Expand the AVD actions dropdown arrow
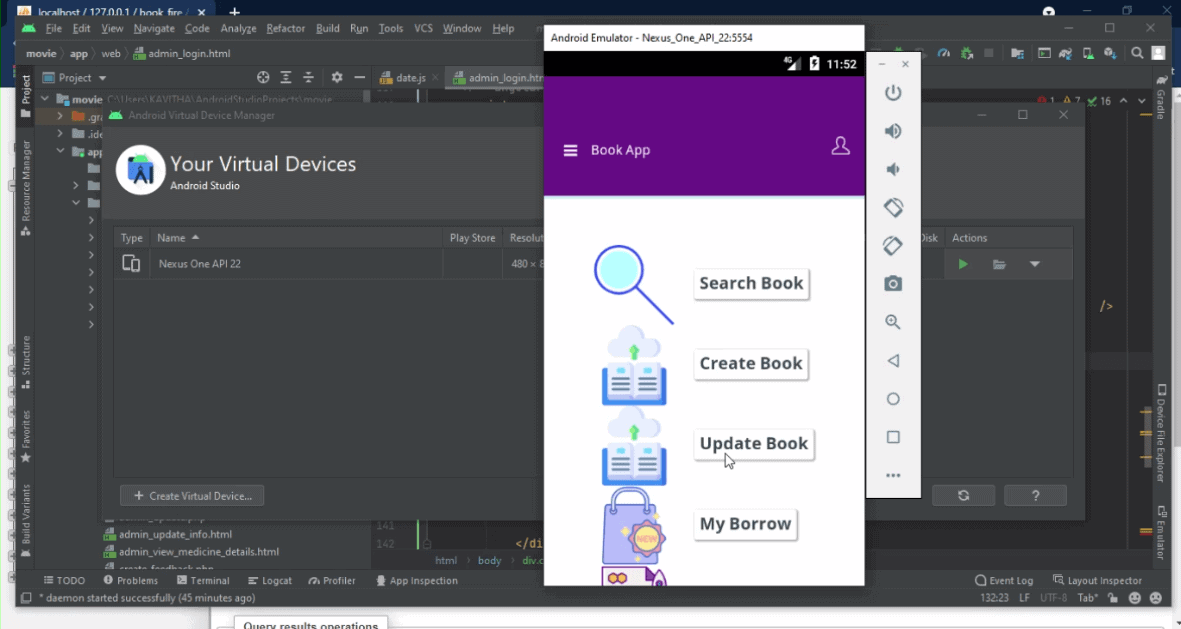The height and width of the screenshot is (629, 1181). (x=1035, y=264)
